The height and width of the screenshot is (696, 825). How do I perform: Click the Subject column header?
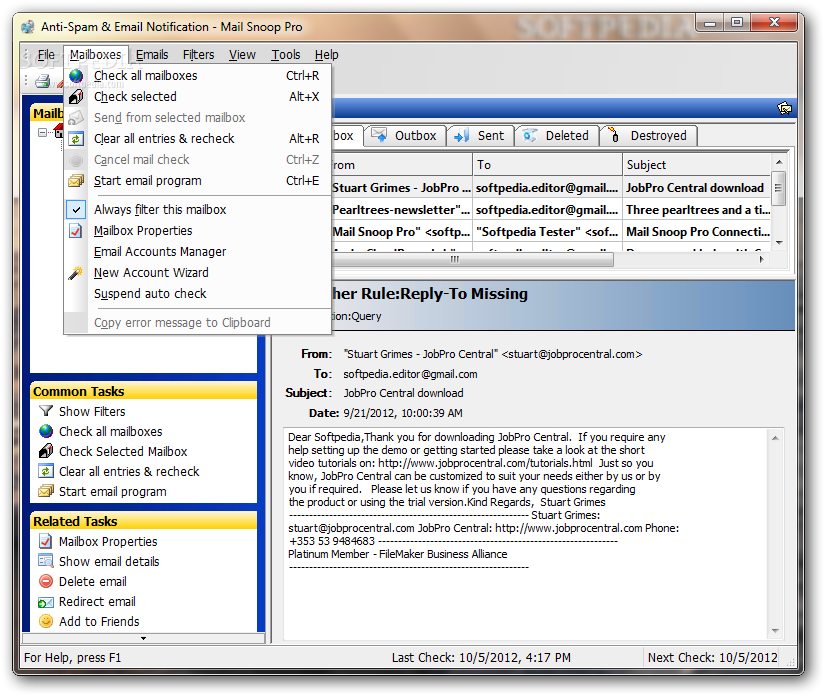click(x=697, y=165)
